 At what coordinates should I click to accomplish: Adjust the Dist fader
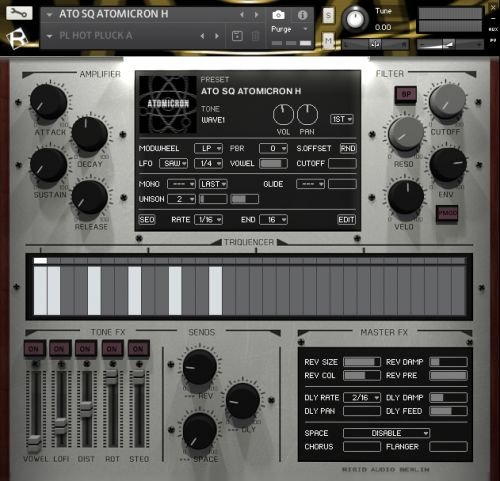click(86, 409)
